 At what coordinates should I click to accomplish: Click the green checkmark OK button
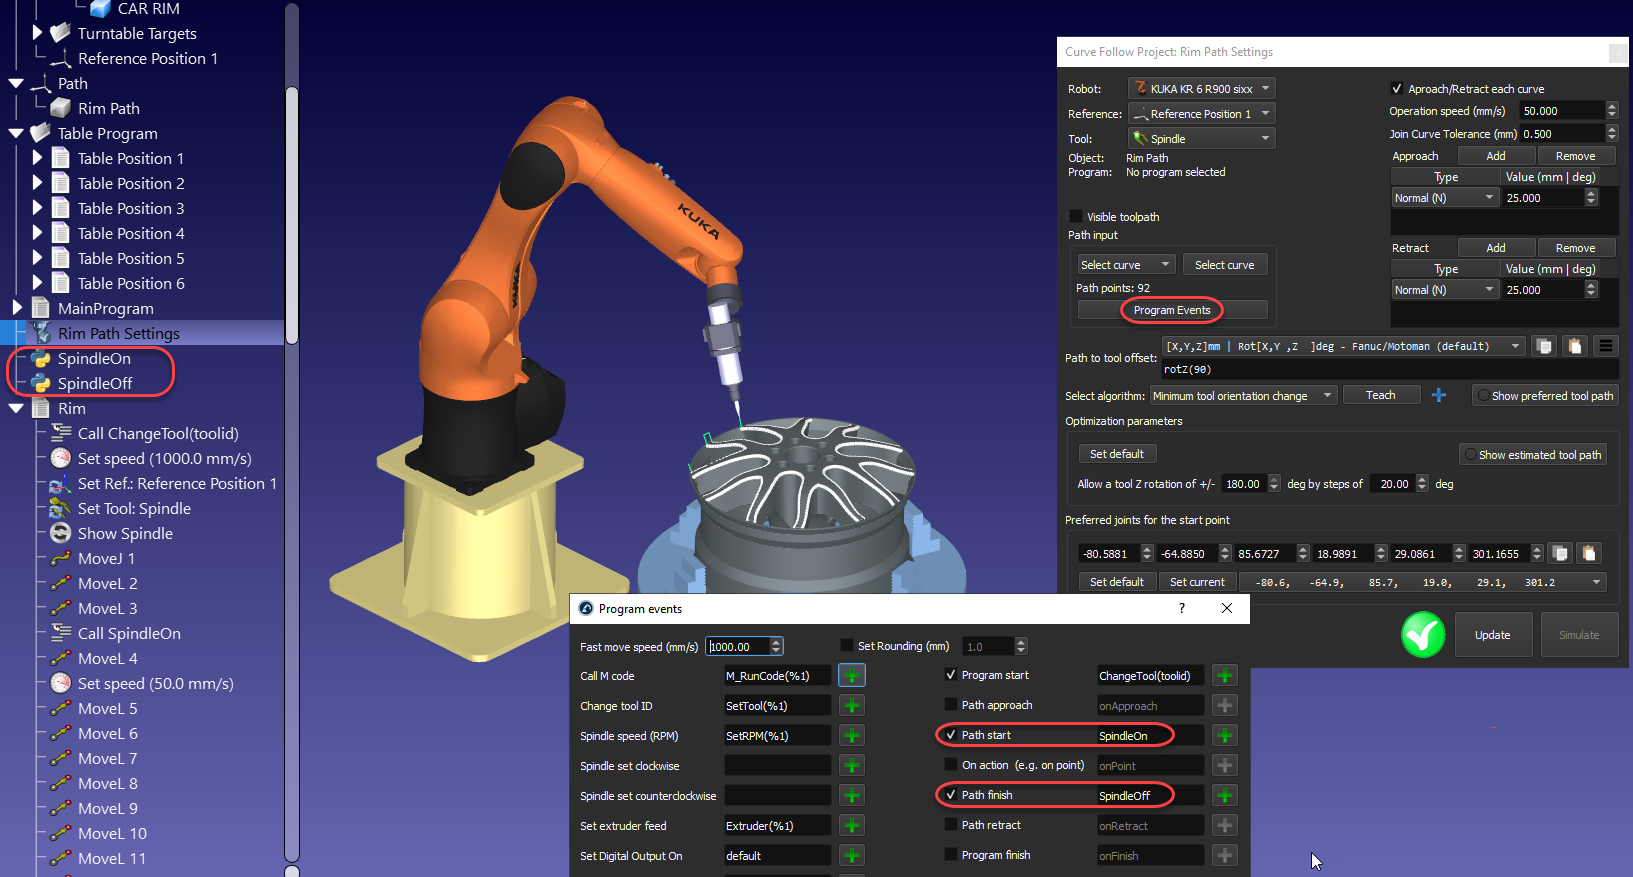[1423, 634]
